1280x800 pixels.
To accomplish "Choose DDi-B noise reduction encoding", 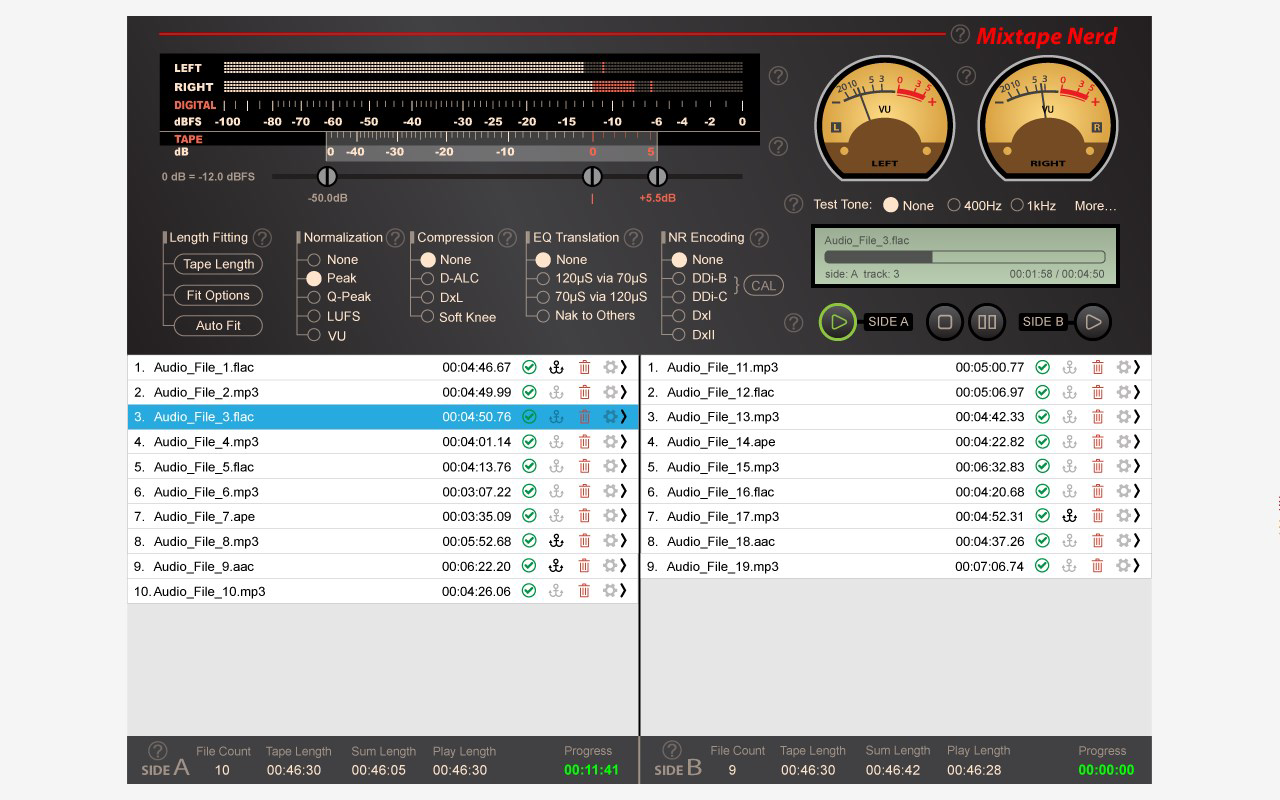I will coord(679,278).
